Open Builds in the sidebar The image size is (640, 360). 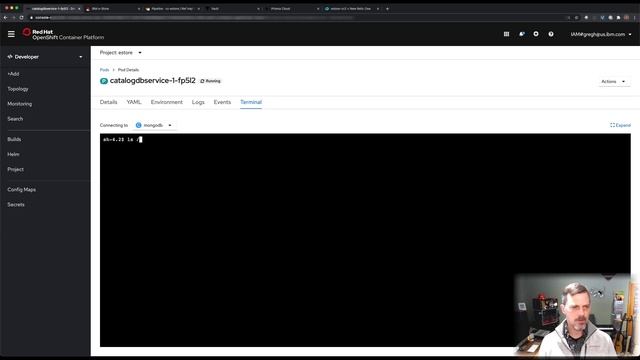[14, 139]
